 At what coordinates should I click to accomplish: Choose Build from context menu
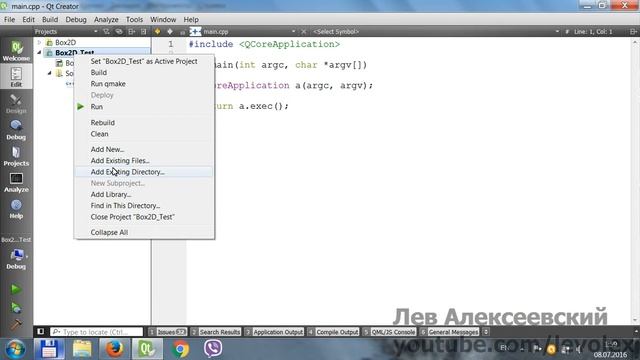[144, 72]
